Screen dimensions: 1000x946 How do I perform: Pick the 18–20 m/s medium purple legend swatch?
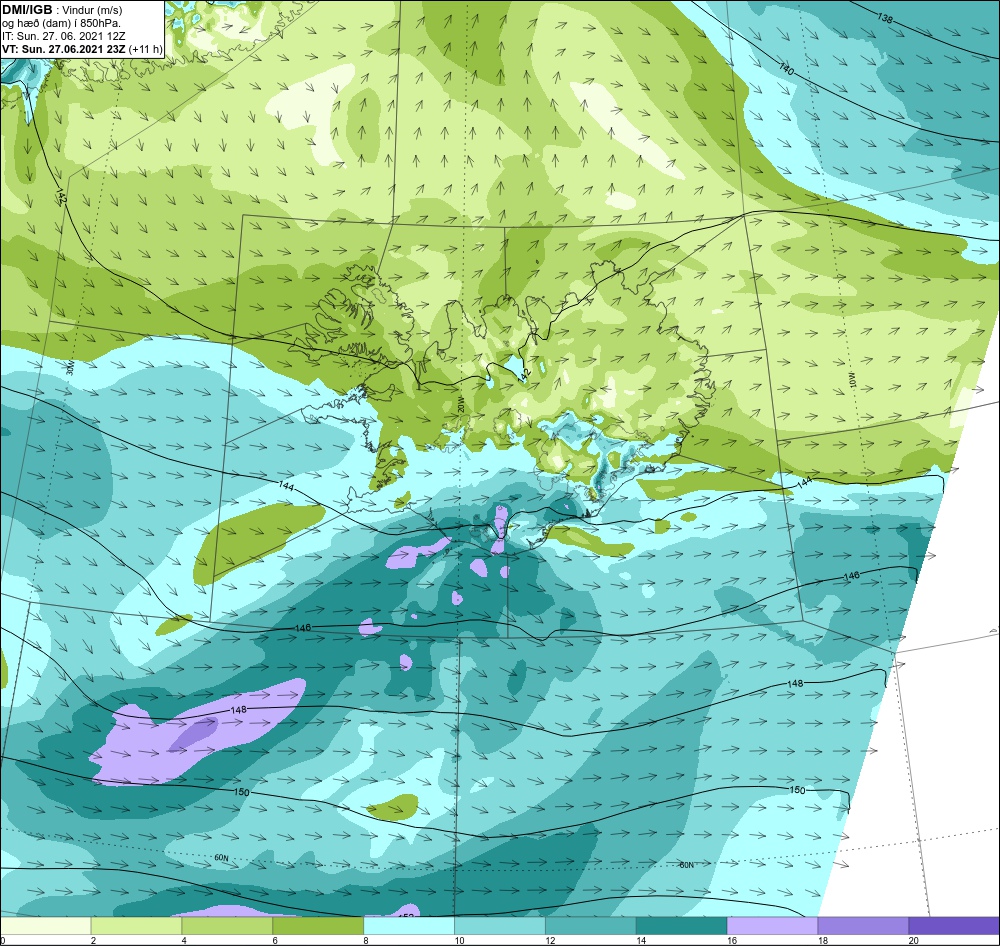coord(864,925)
